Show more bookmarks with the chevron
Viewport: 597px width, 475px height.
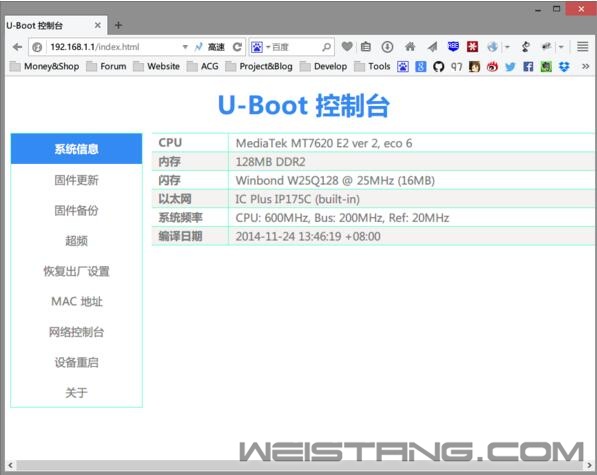(586, 67)
